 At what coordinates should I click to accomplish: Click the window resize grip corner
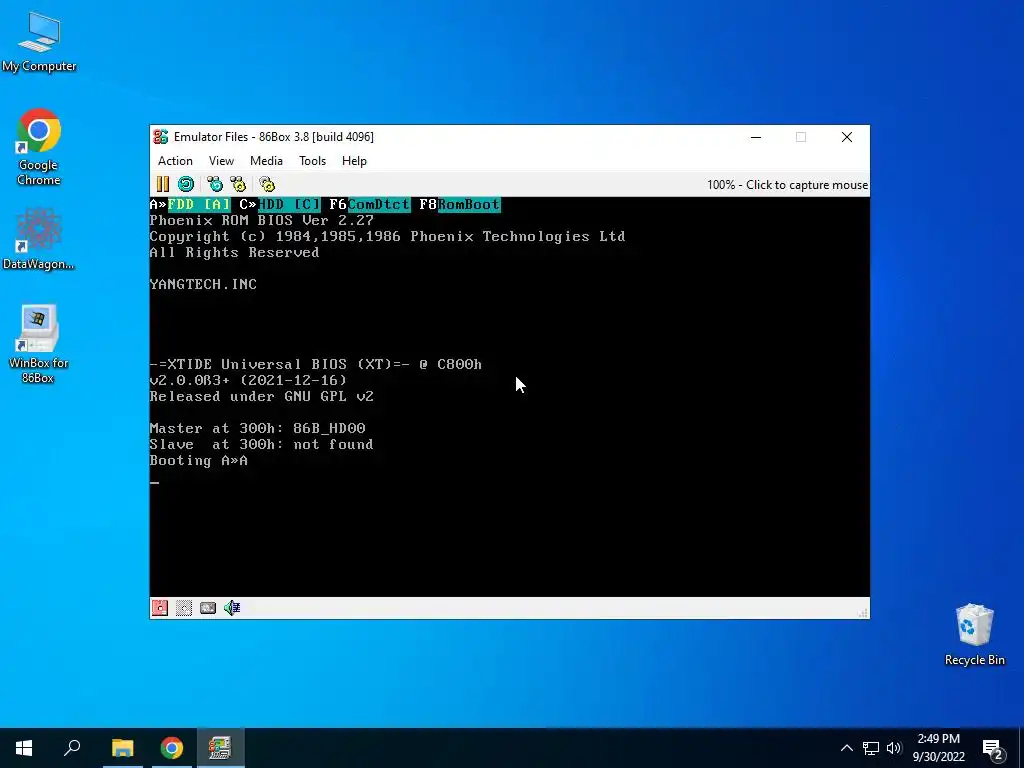click(863, 613)
